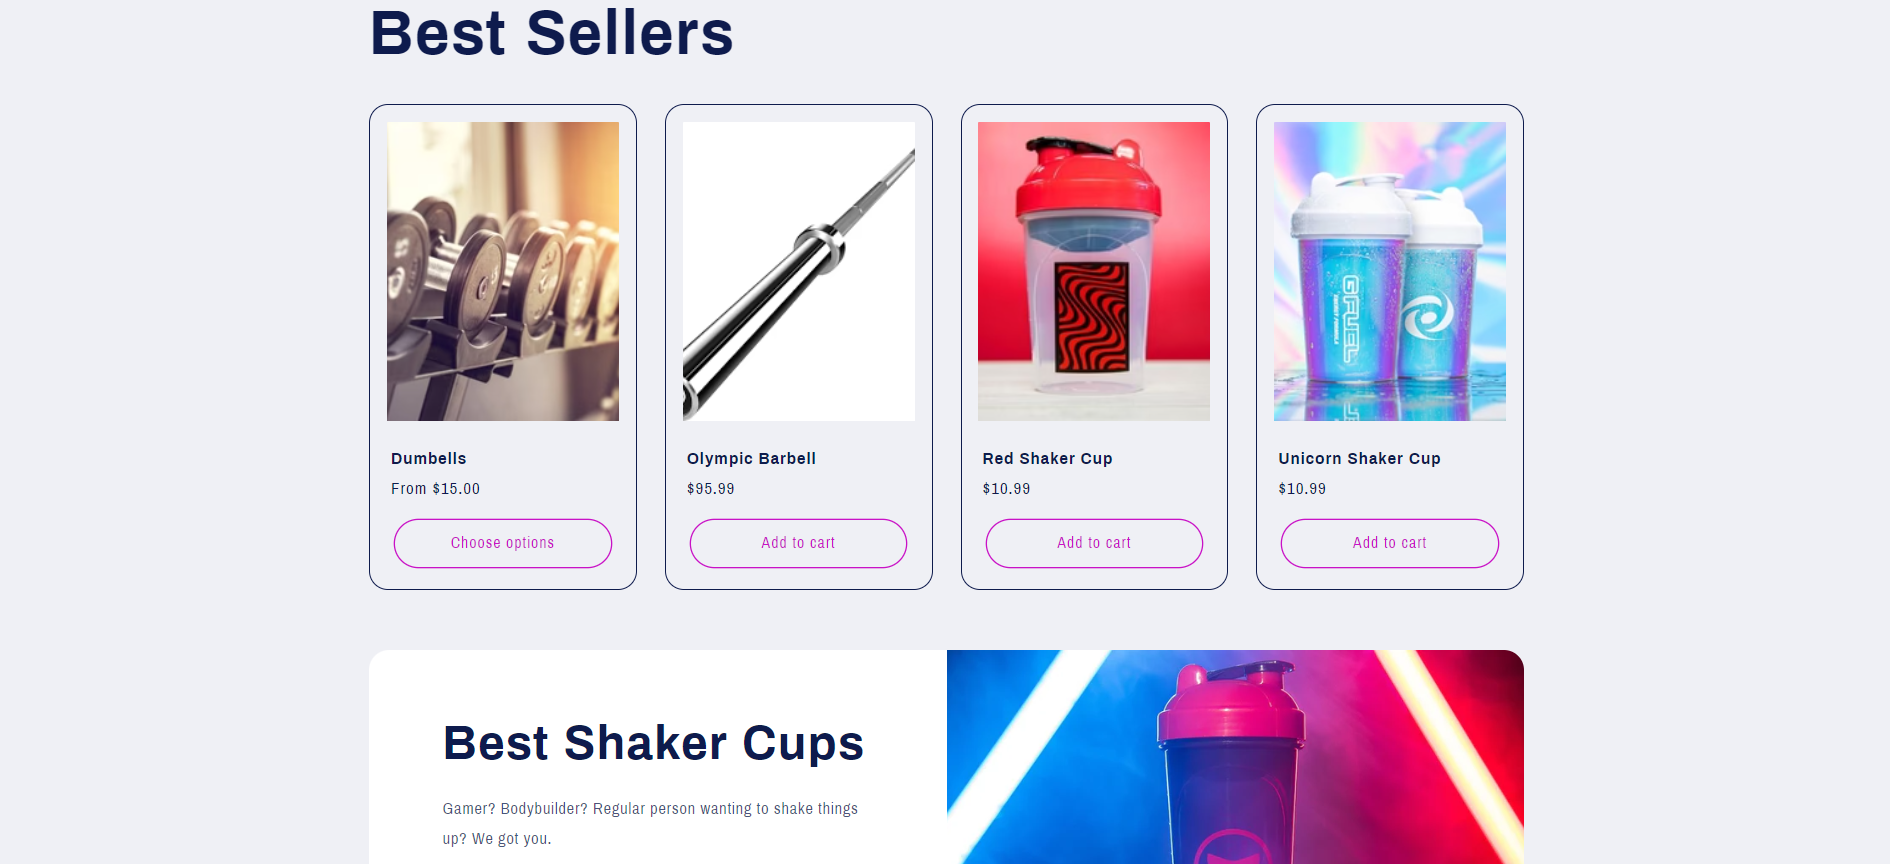Click the Olympic Barbell product title
This screenshot has width=1890, height=864.
pos(751,458)
